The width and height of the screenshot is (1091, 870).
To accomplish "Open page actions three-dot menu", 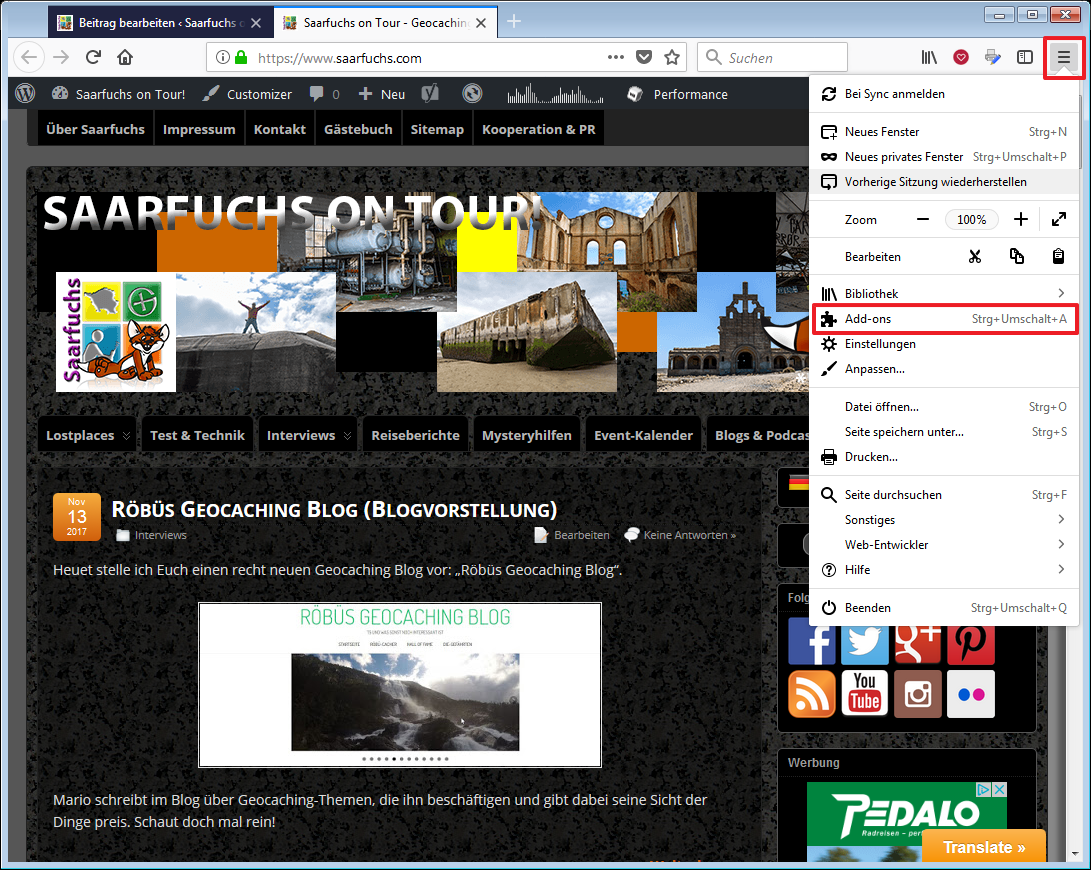I will click(x=616, y=58).
